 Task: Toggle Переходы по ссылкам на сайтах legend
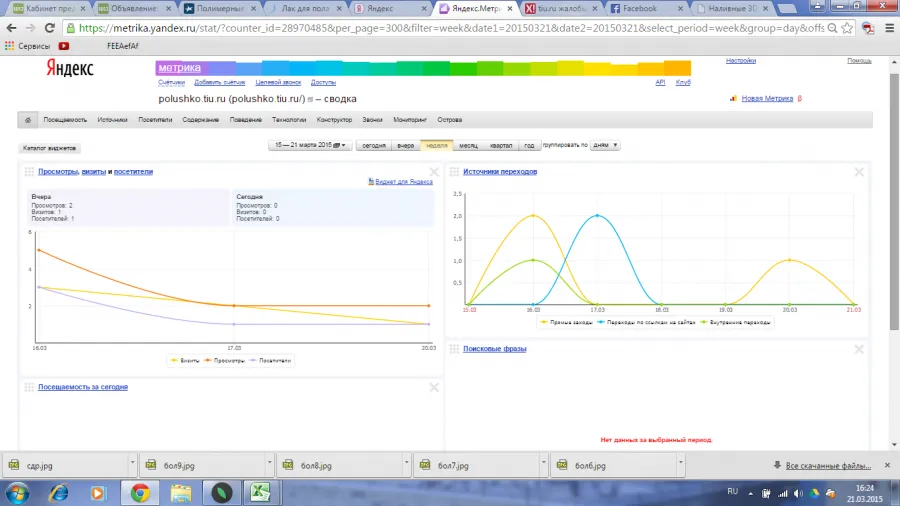[x=646, y=322]
